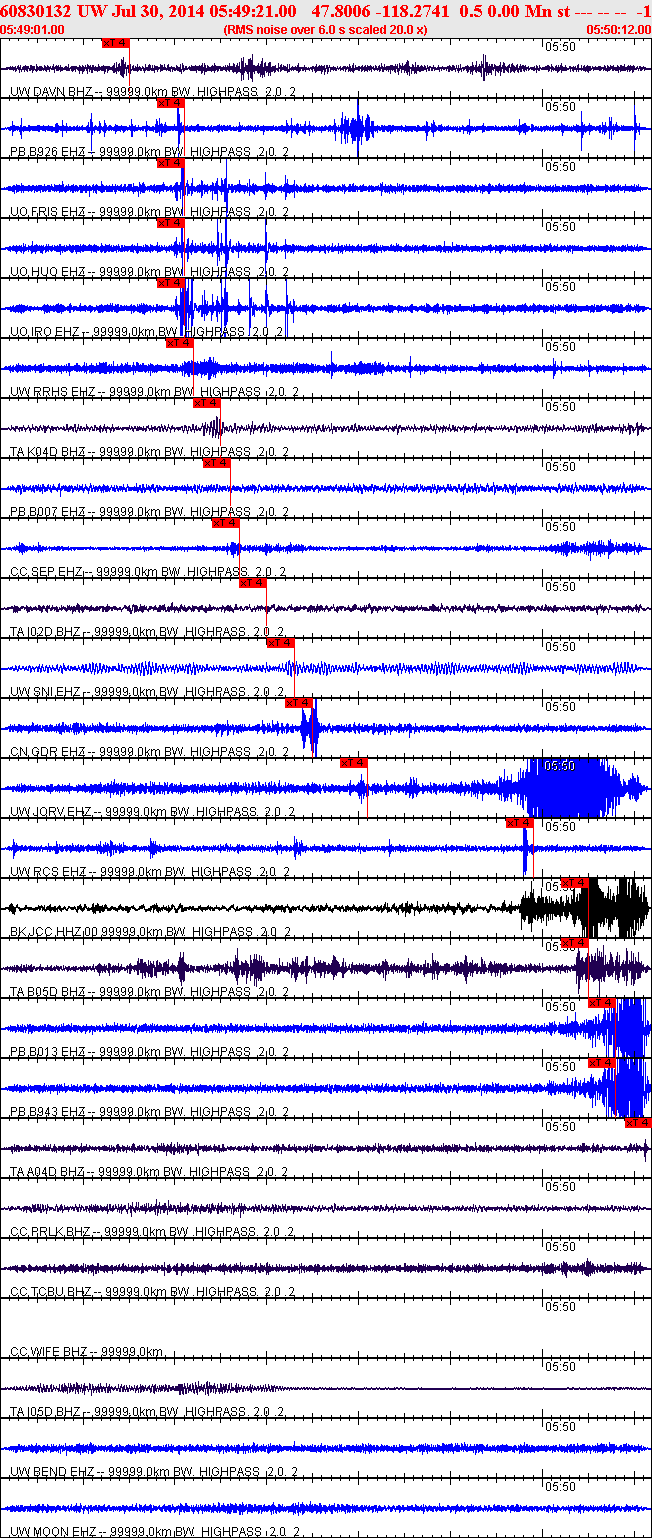Click the RMS noise scaling text in header
This screenshot has width=652, height=1538.
(x=326, y=30)
